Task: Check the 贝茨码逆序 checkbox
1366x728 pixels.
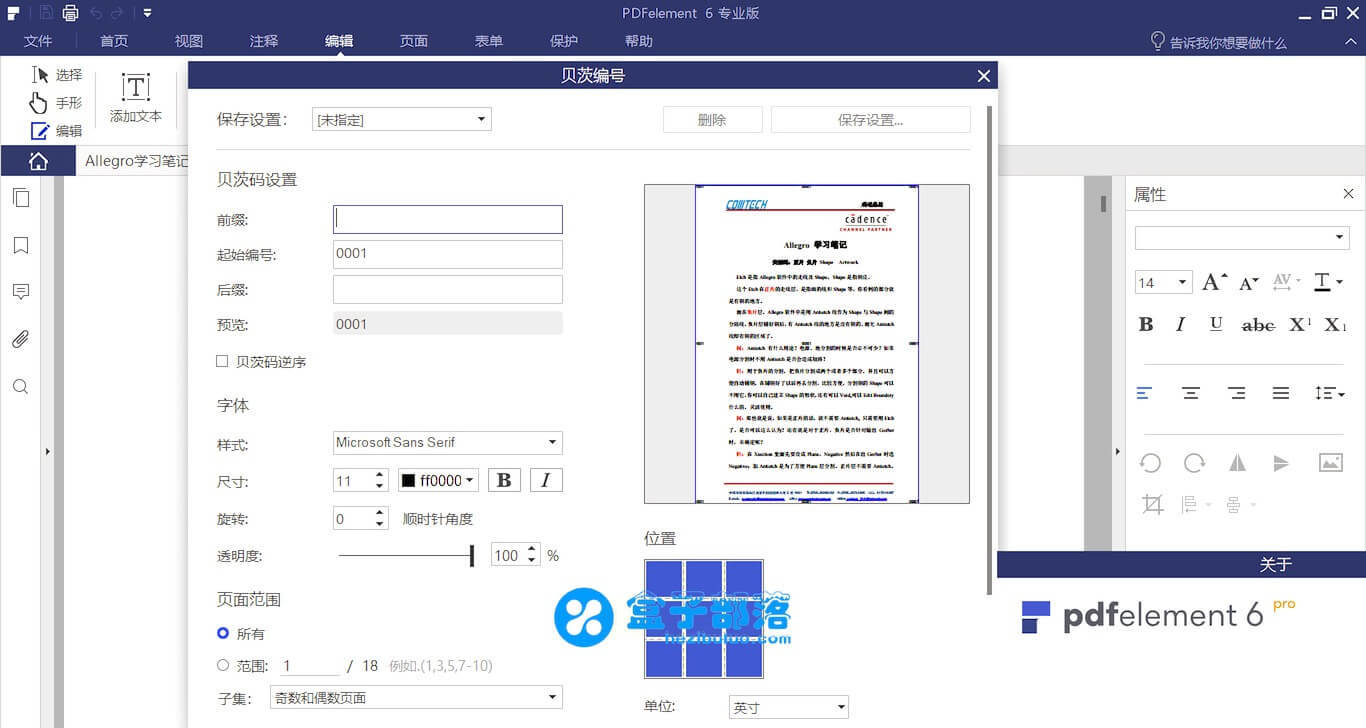Action: 222,362
